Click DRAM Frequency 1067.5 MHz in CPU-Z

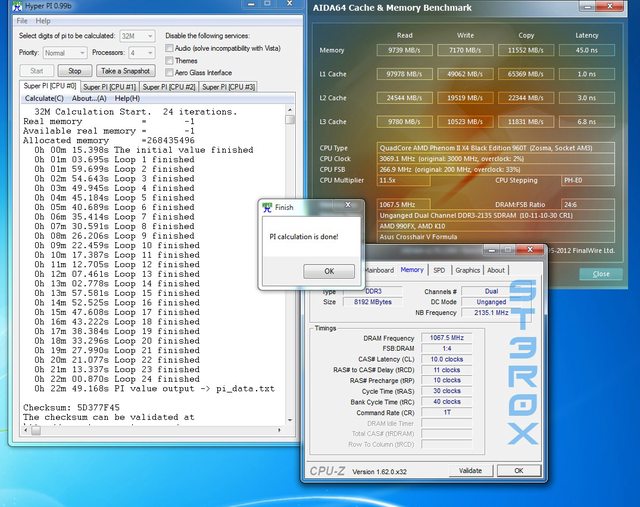coord(447,338)
